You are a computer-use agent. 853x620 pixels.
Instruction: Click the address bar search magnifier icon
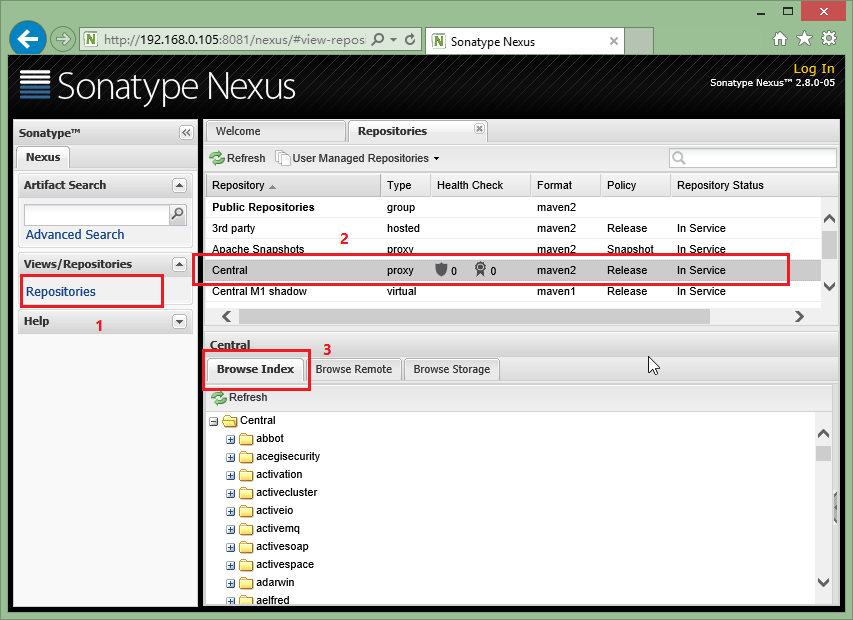(377, 39)
